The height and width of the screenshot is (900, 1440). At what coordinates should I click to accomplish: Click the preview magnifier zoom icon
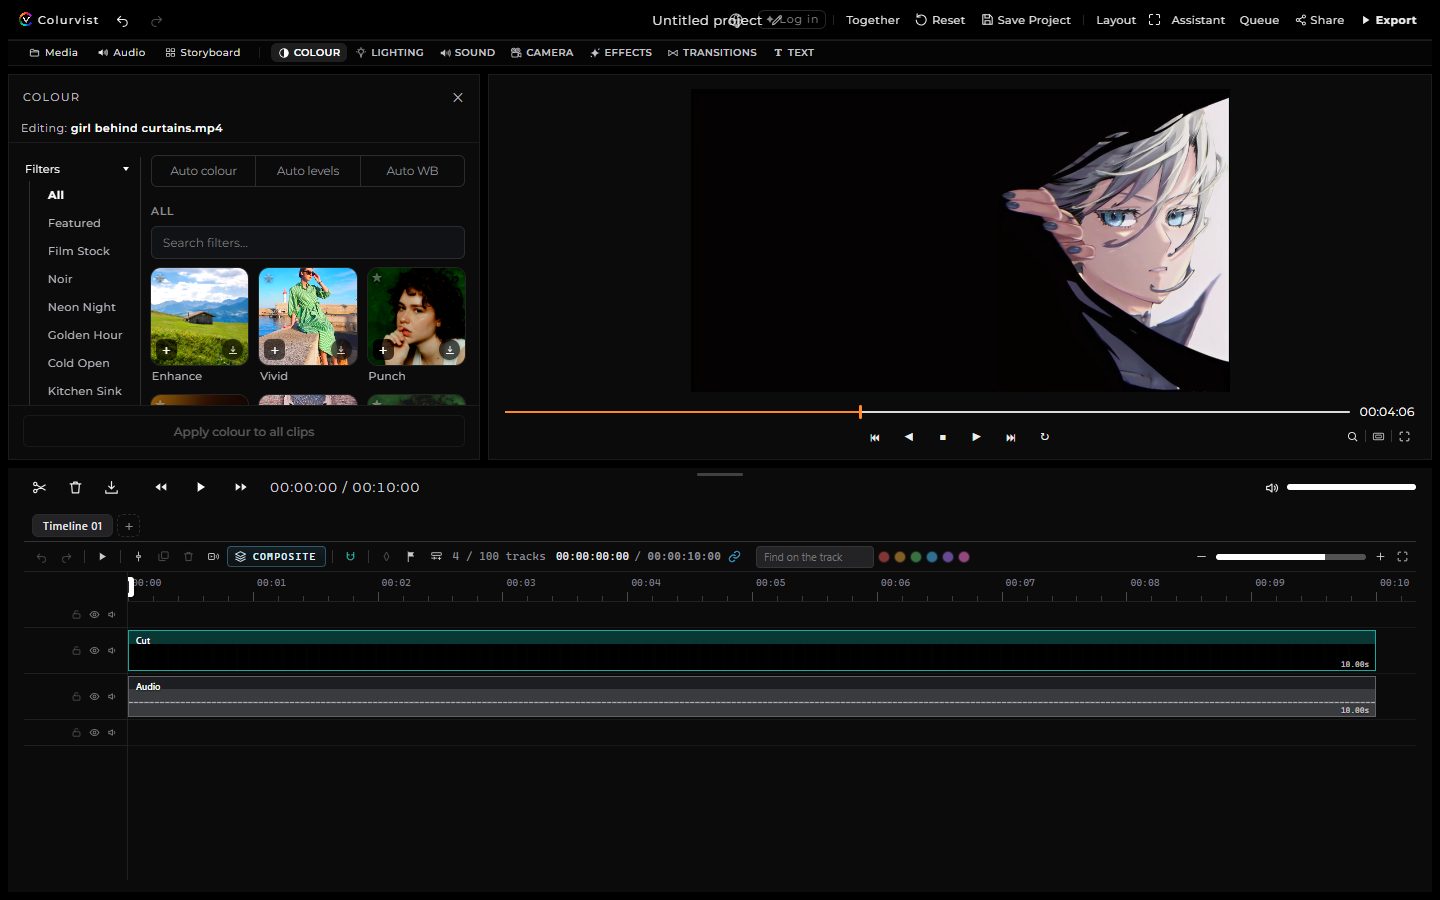[1352, 437]
